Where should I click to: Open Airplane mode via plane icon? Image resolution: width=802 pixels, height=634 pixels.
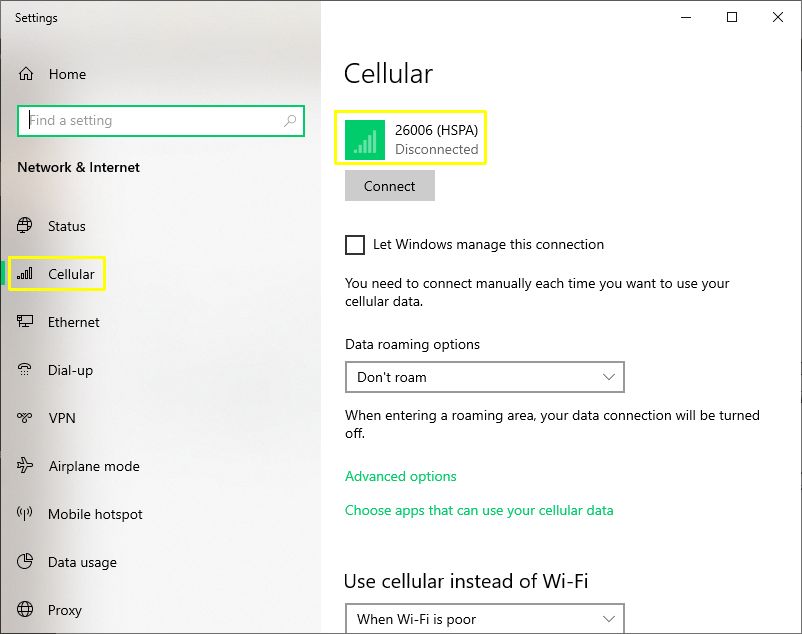coord(25,466)
